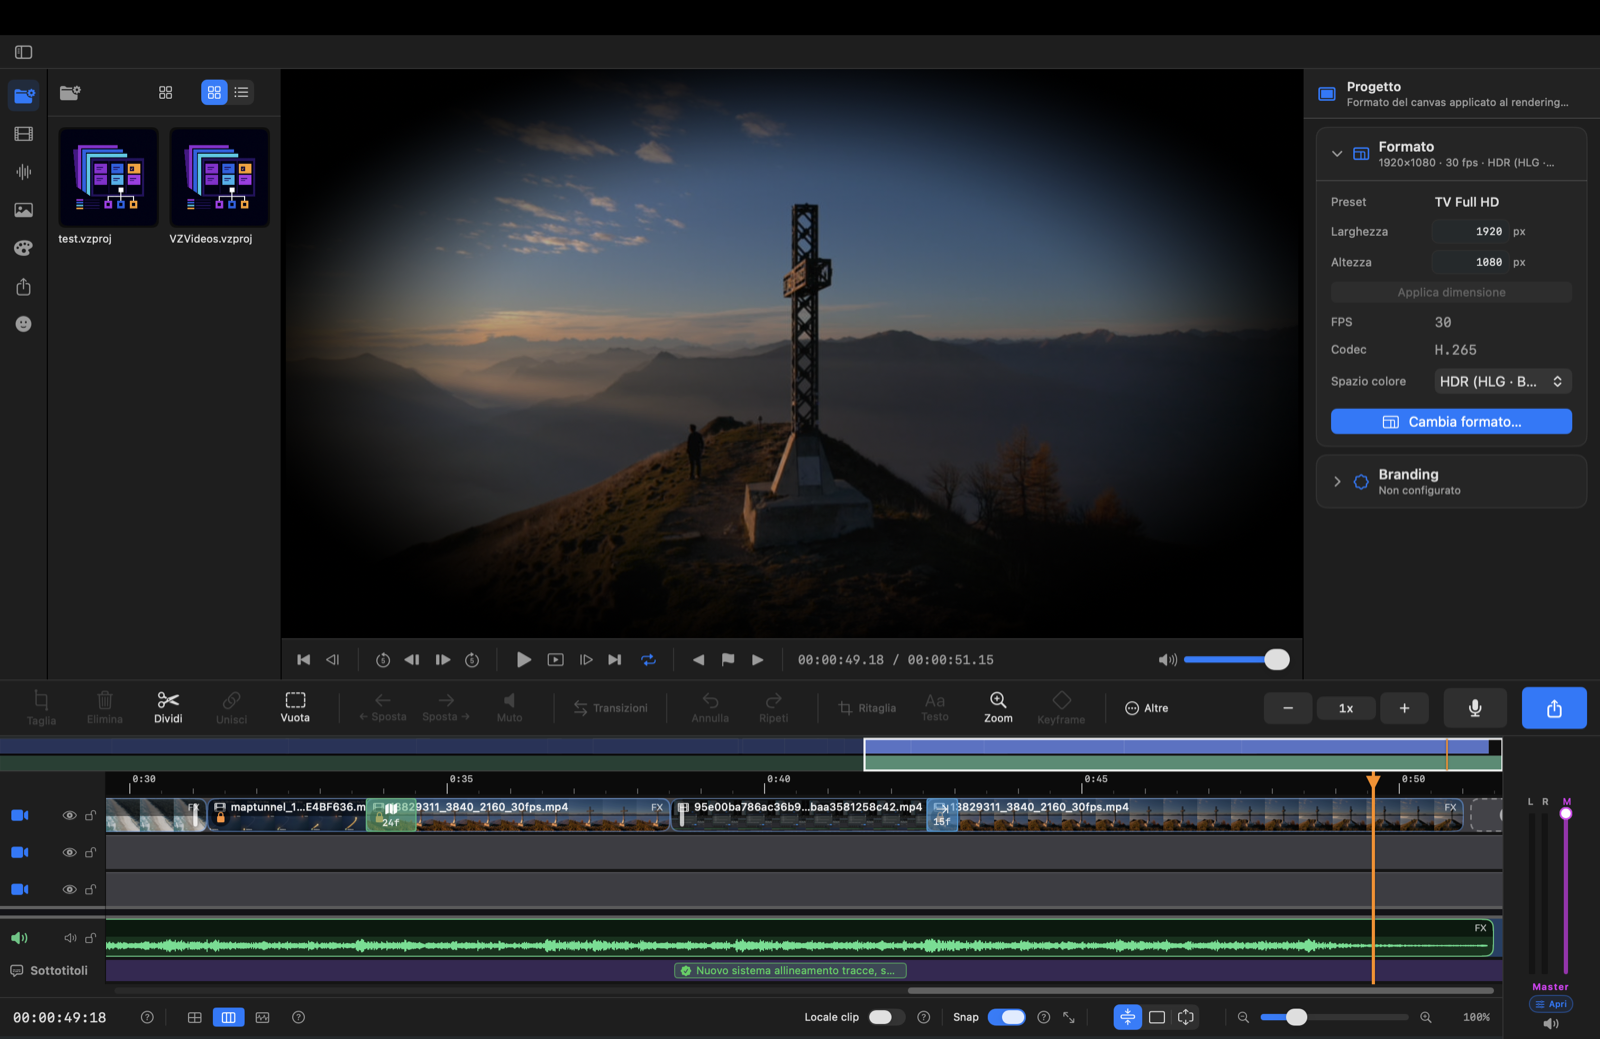Viewport: 1600px width, 1039px height.
Task: Go to the previous marker
Action: [x=698, y=660]
